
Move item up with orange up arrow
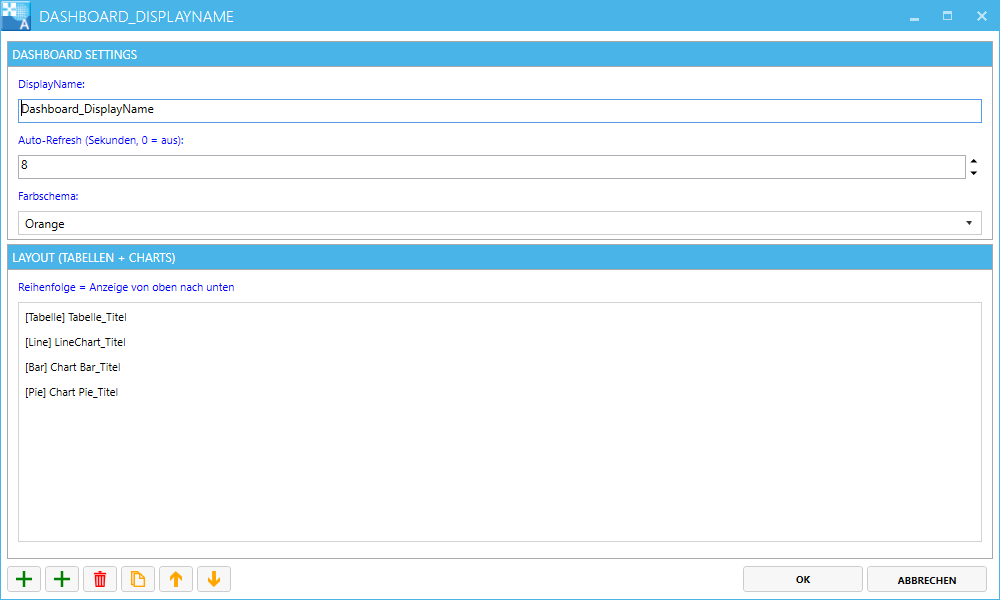(176, 579)
